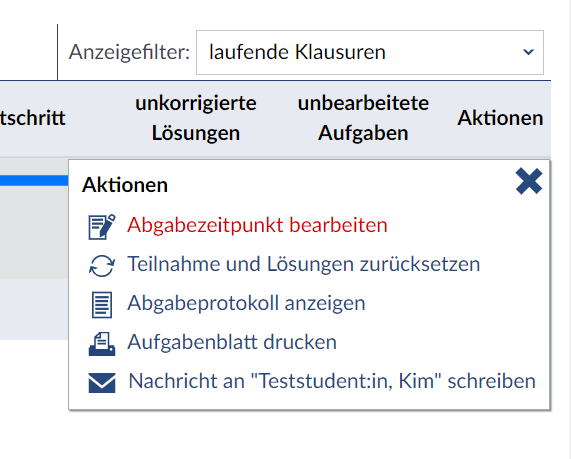Click the chevron arrow of the Anzeigefilter box

click(528, 52)
